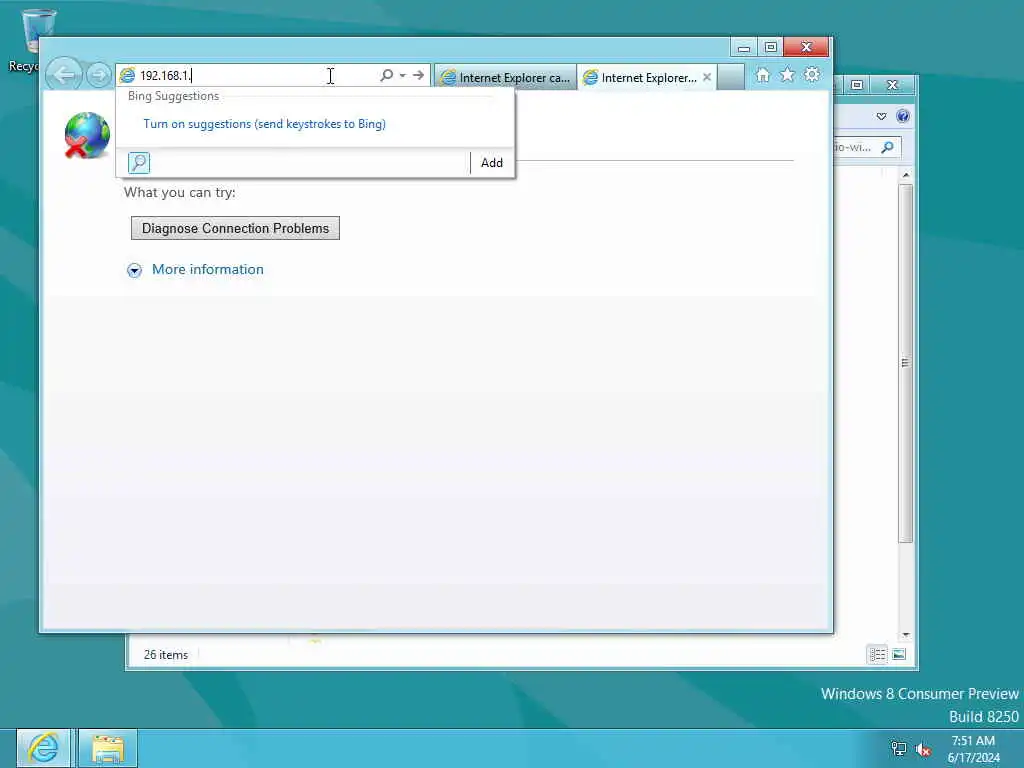The width and height of the screenshot is (1024, 768).
Task: Switch to the 'Internet Explorer ca...' tab
Action: click(x=506, y=78)
